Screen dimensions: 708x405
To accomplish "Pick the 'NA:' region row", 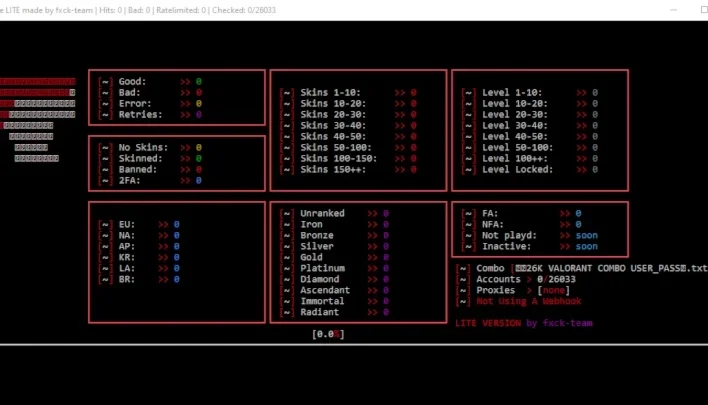I will coord(139,236).
